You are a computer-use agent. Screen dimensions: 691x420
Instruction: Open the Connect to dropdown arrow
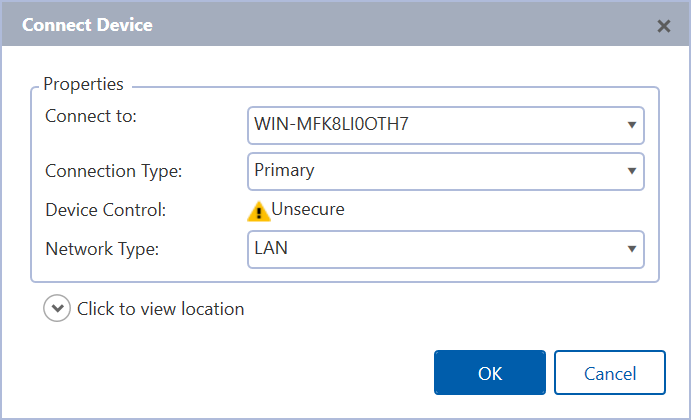click(632, 125)
